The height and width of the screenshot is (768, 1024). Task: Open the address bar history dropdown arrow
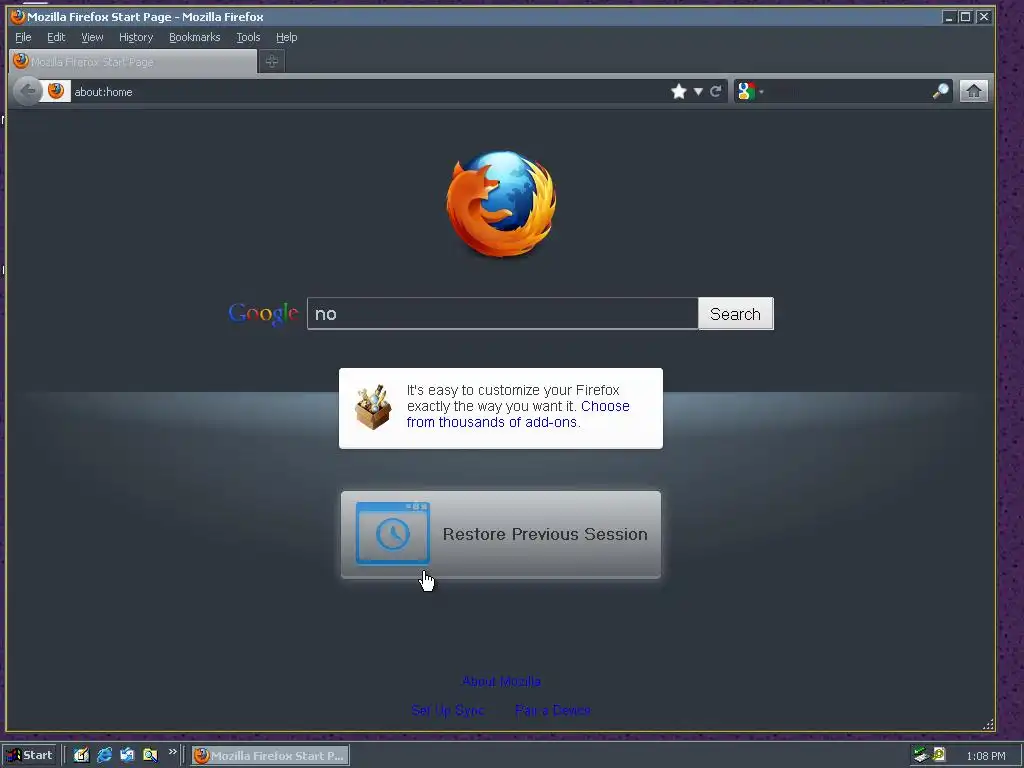[698, 91]
